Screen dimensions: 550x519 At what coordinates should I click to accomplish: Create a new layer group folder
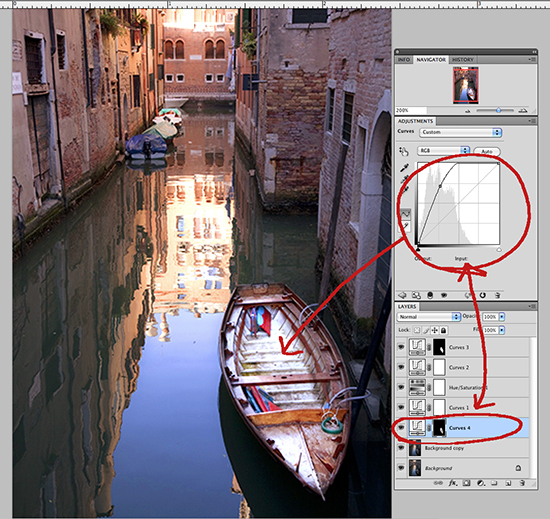pyautogui.click(x=494, y=483)
